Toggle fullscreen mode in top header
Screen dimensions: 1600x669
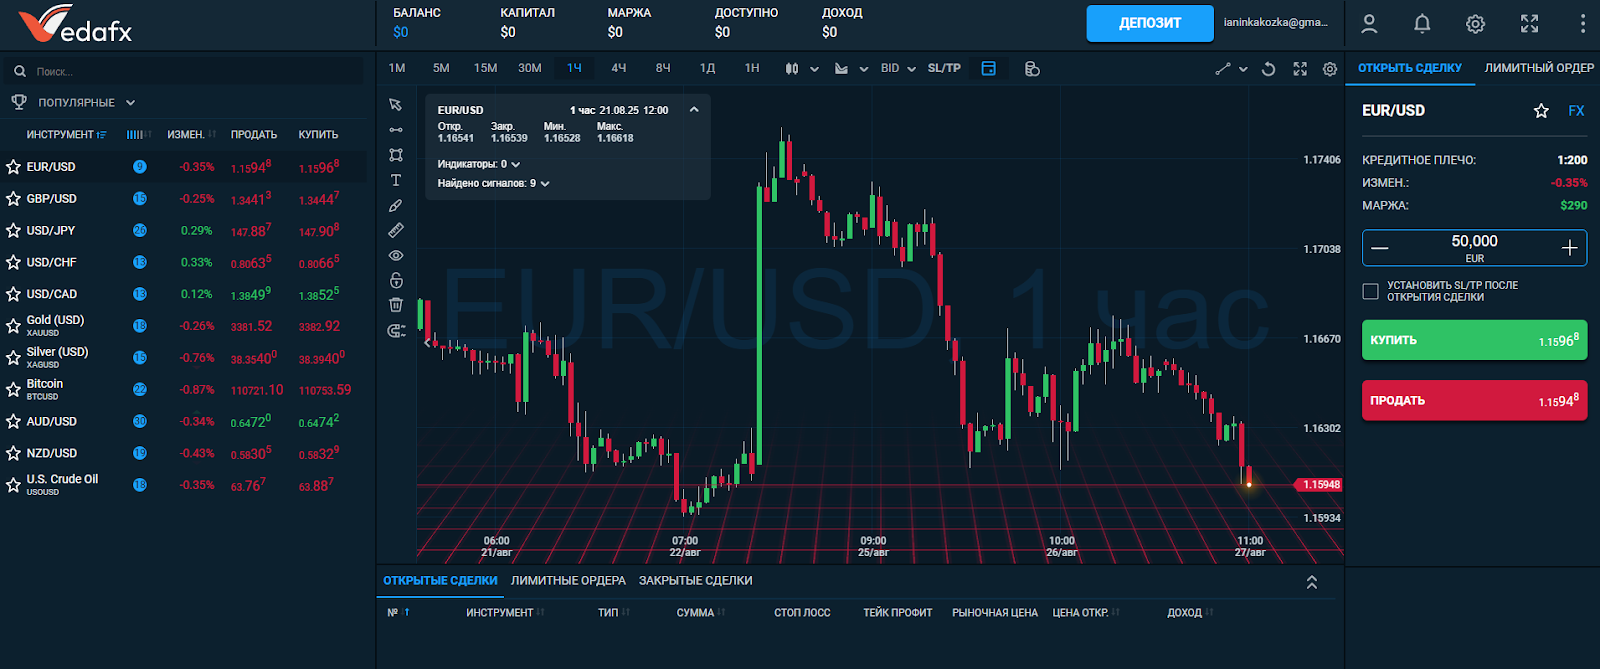click(x=1529, y=24)
